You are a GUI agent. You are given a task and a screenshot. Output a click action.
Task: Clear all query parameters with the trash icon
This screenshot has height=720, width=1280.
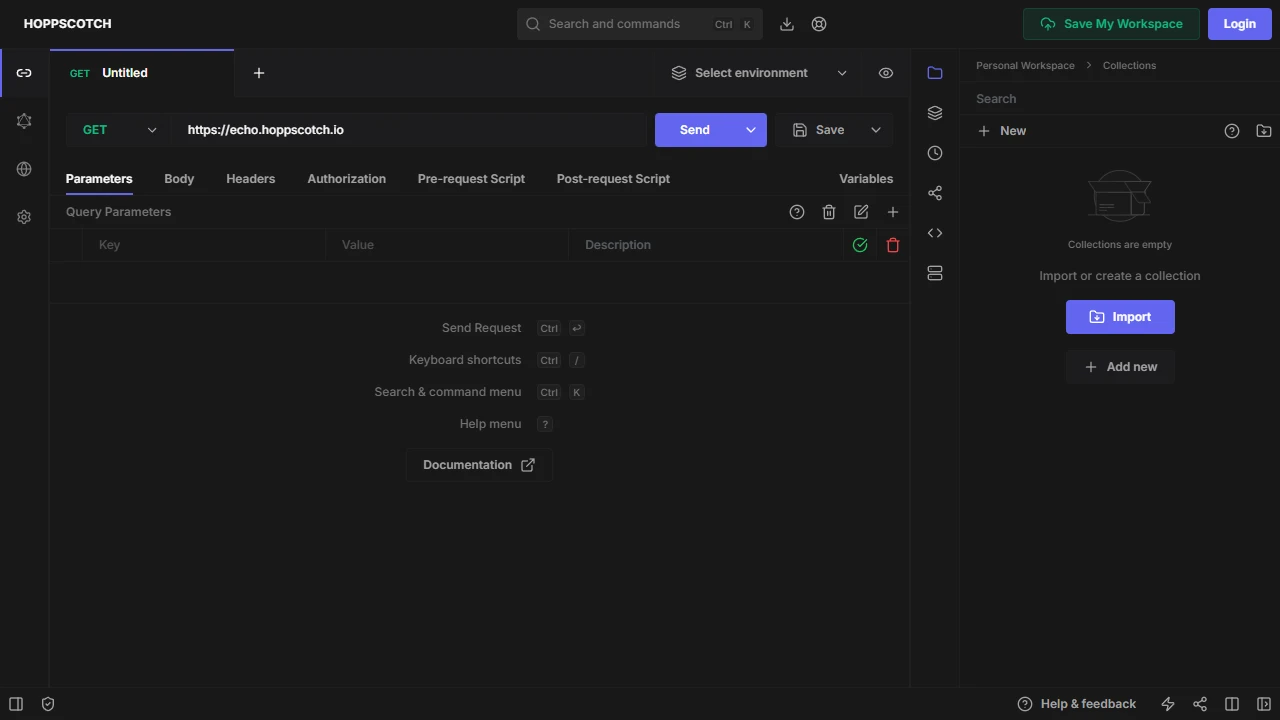[829, 211]
